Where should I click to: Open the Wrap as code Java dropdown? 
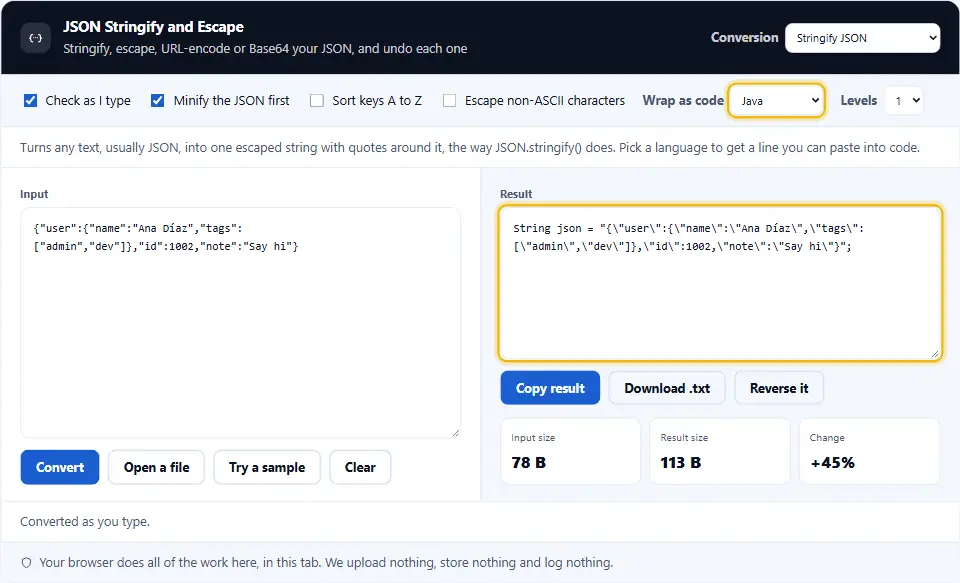(776, 100)
